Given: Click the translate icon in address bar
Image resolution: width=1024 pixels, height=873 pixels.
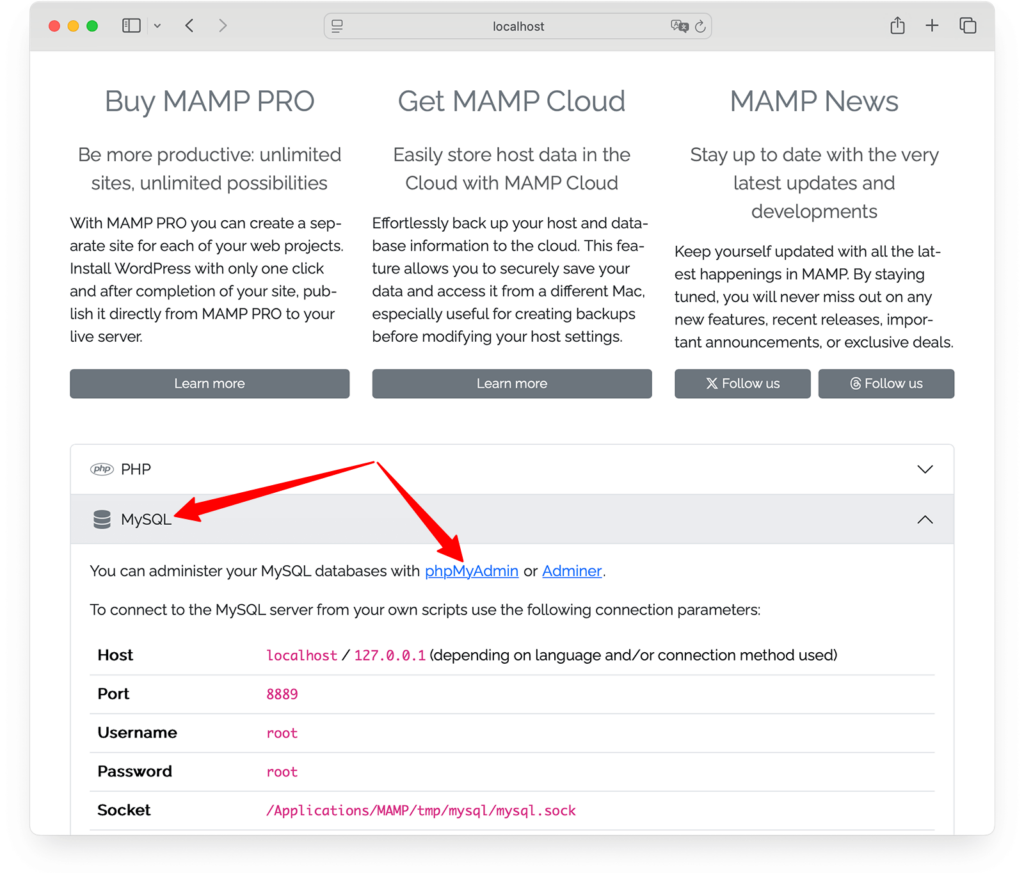Looking at the screenshot, I should click(x=679, y=26).
